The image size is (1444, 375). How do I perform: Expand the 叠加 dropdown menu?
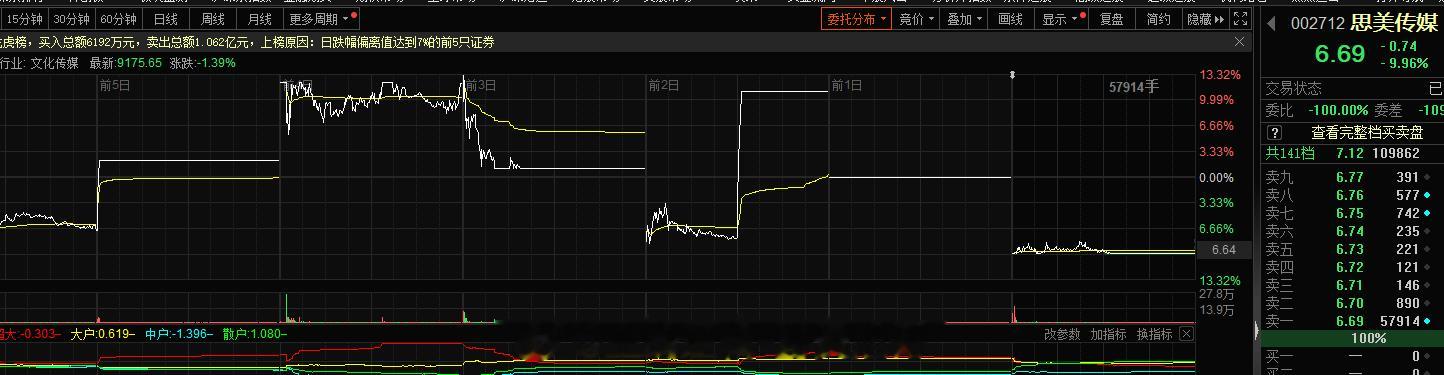964,19
